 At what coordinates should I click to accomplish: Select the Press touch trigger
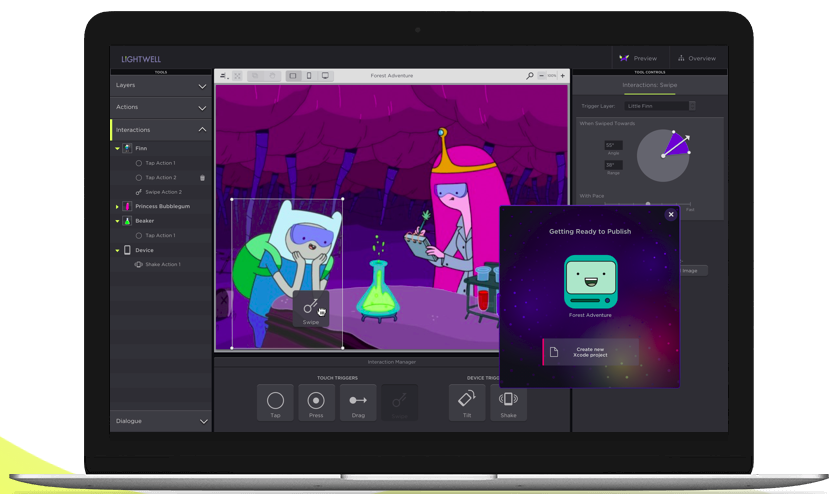pos(316,402)
